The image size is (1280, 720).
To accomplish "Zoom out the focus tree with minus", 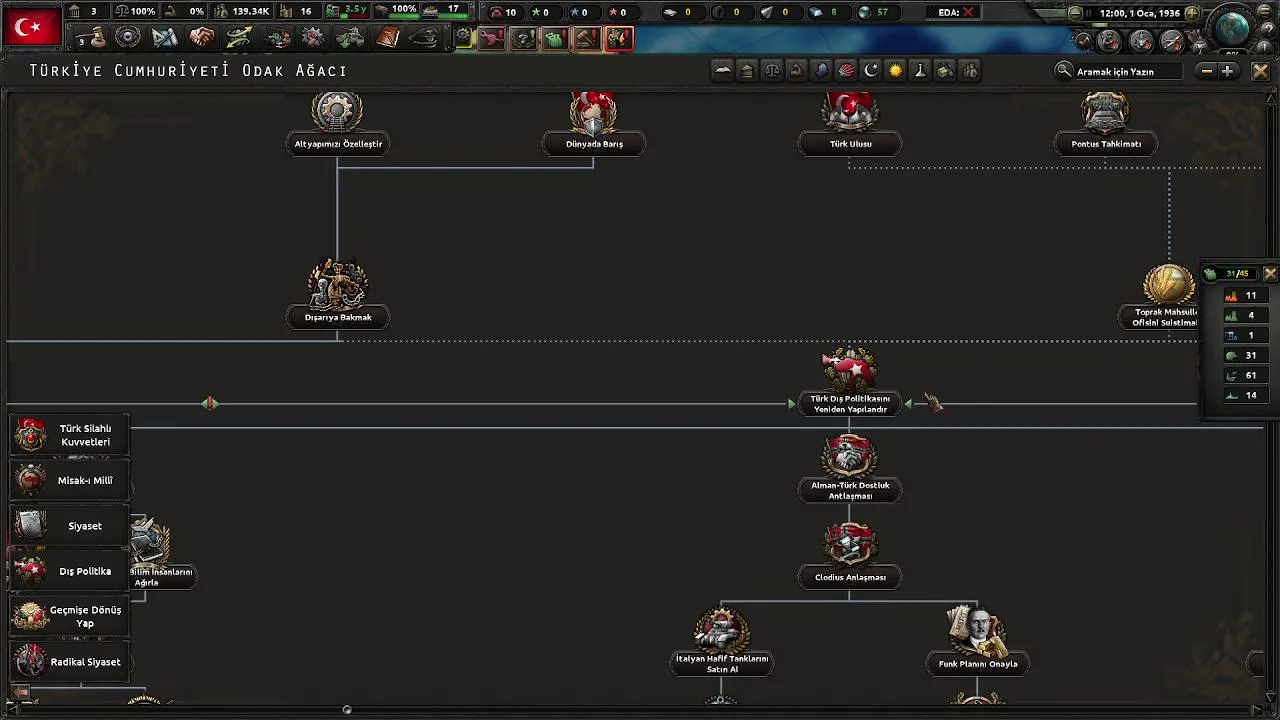I will tap(1207, 71).
